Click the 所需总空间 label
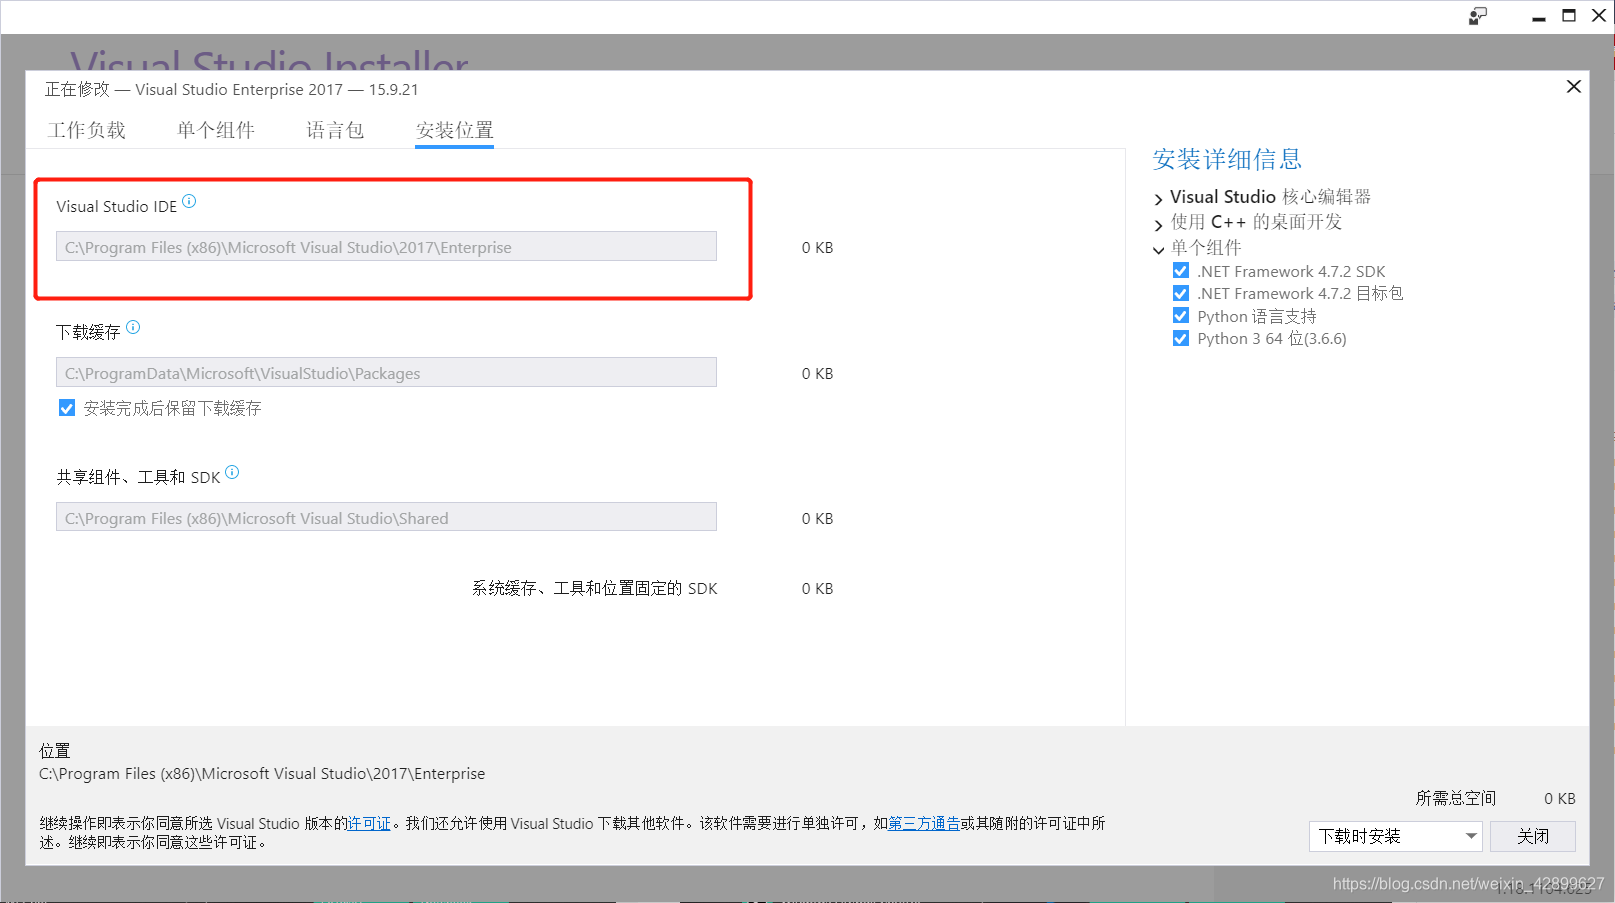Image resolution: width=1615 pixels, height=903 pixels. (1456, 798)
